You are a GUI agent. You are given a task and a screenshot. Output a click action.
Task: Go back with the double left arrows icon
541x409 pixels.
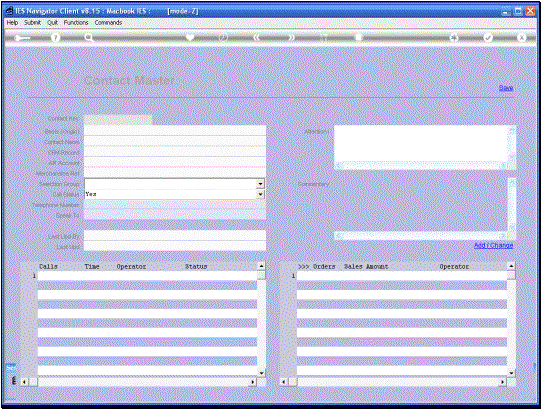point(256,37)
